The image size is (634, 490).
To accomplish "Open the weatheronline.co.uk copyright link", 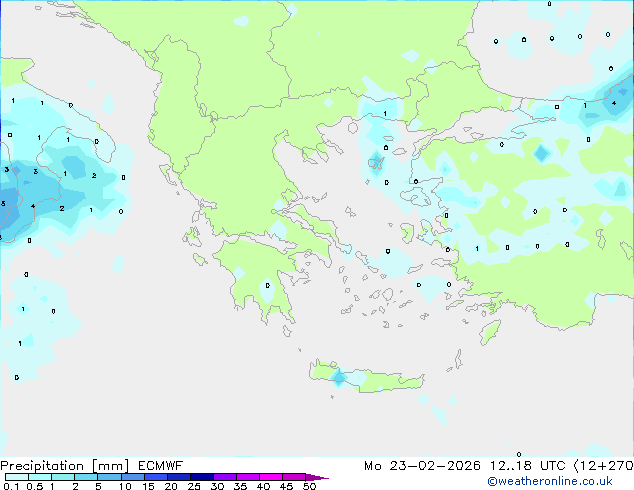I will pyautogui.click(x=550, y=481).
